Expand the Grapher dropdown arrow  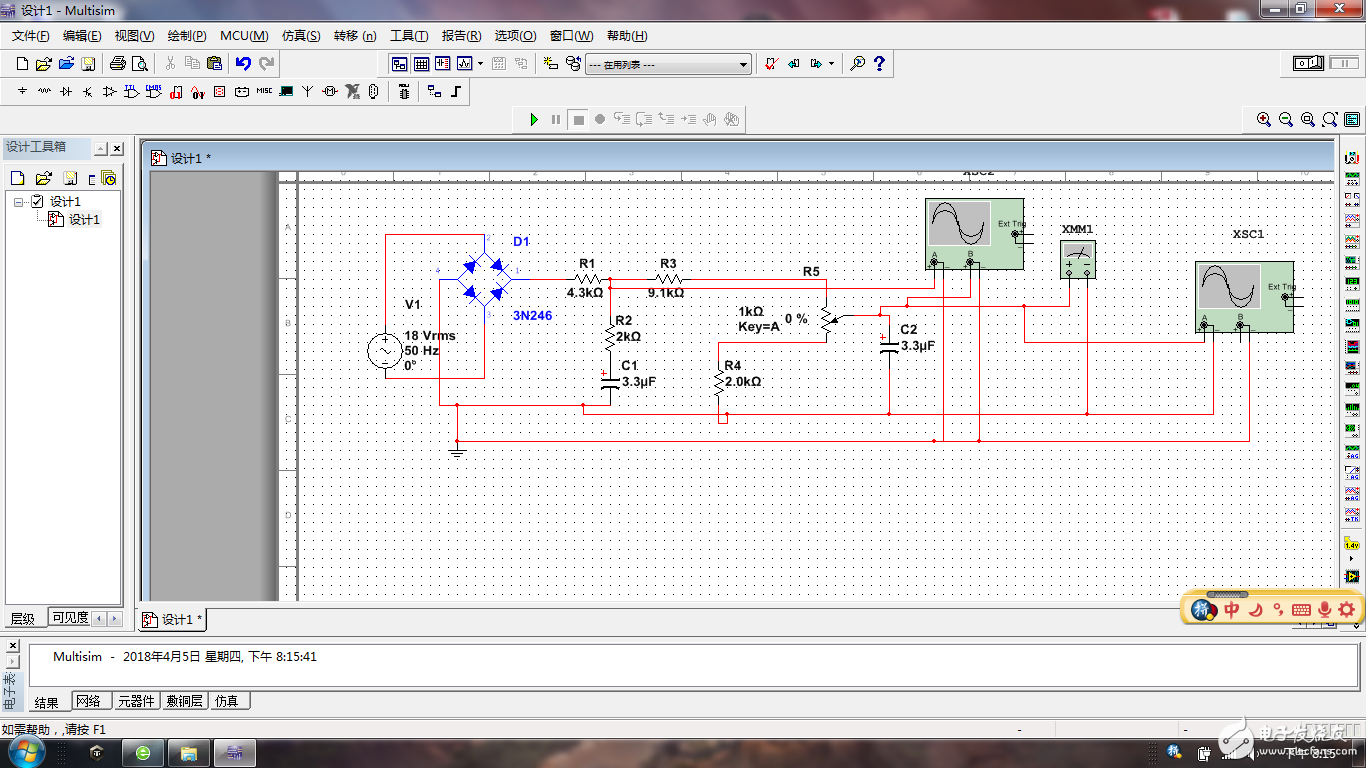(x=480, y=64)
